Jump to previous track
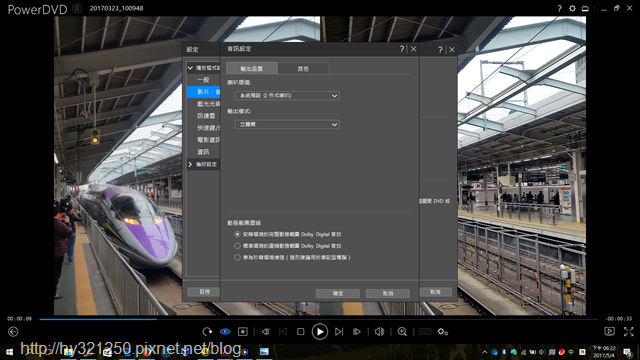The image size is (640, 360). click(283, 331)
